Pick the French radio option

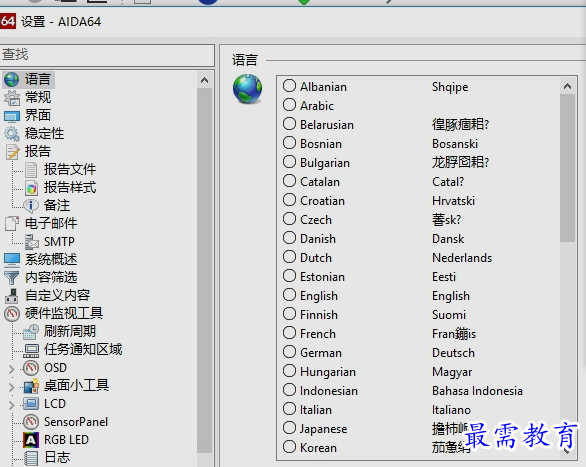(289, 333)
